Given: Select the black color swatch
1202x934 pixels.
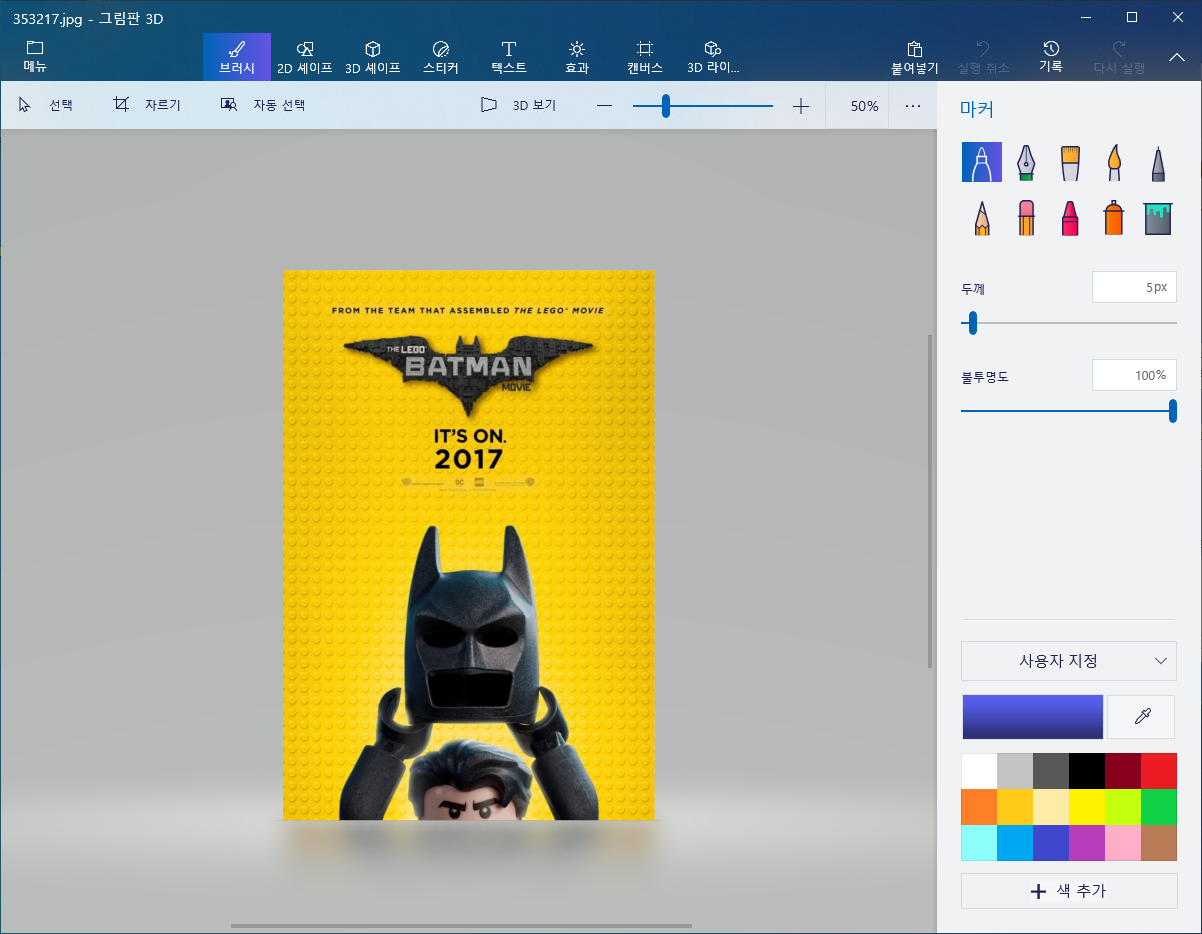Looking at the screenshot, I should tap(1087, 771).
